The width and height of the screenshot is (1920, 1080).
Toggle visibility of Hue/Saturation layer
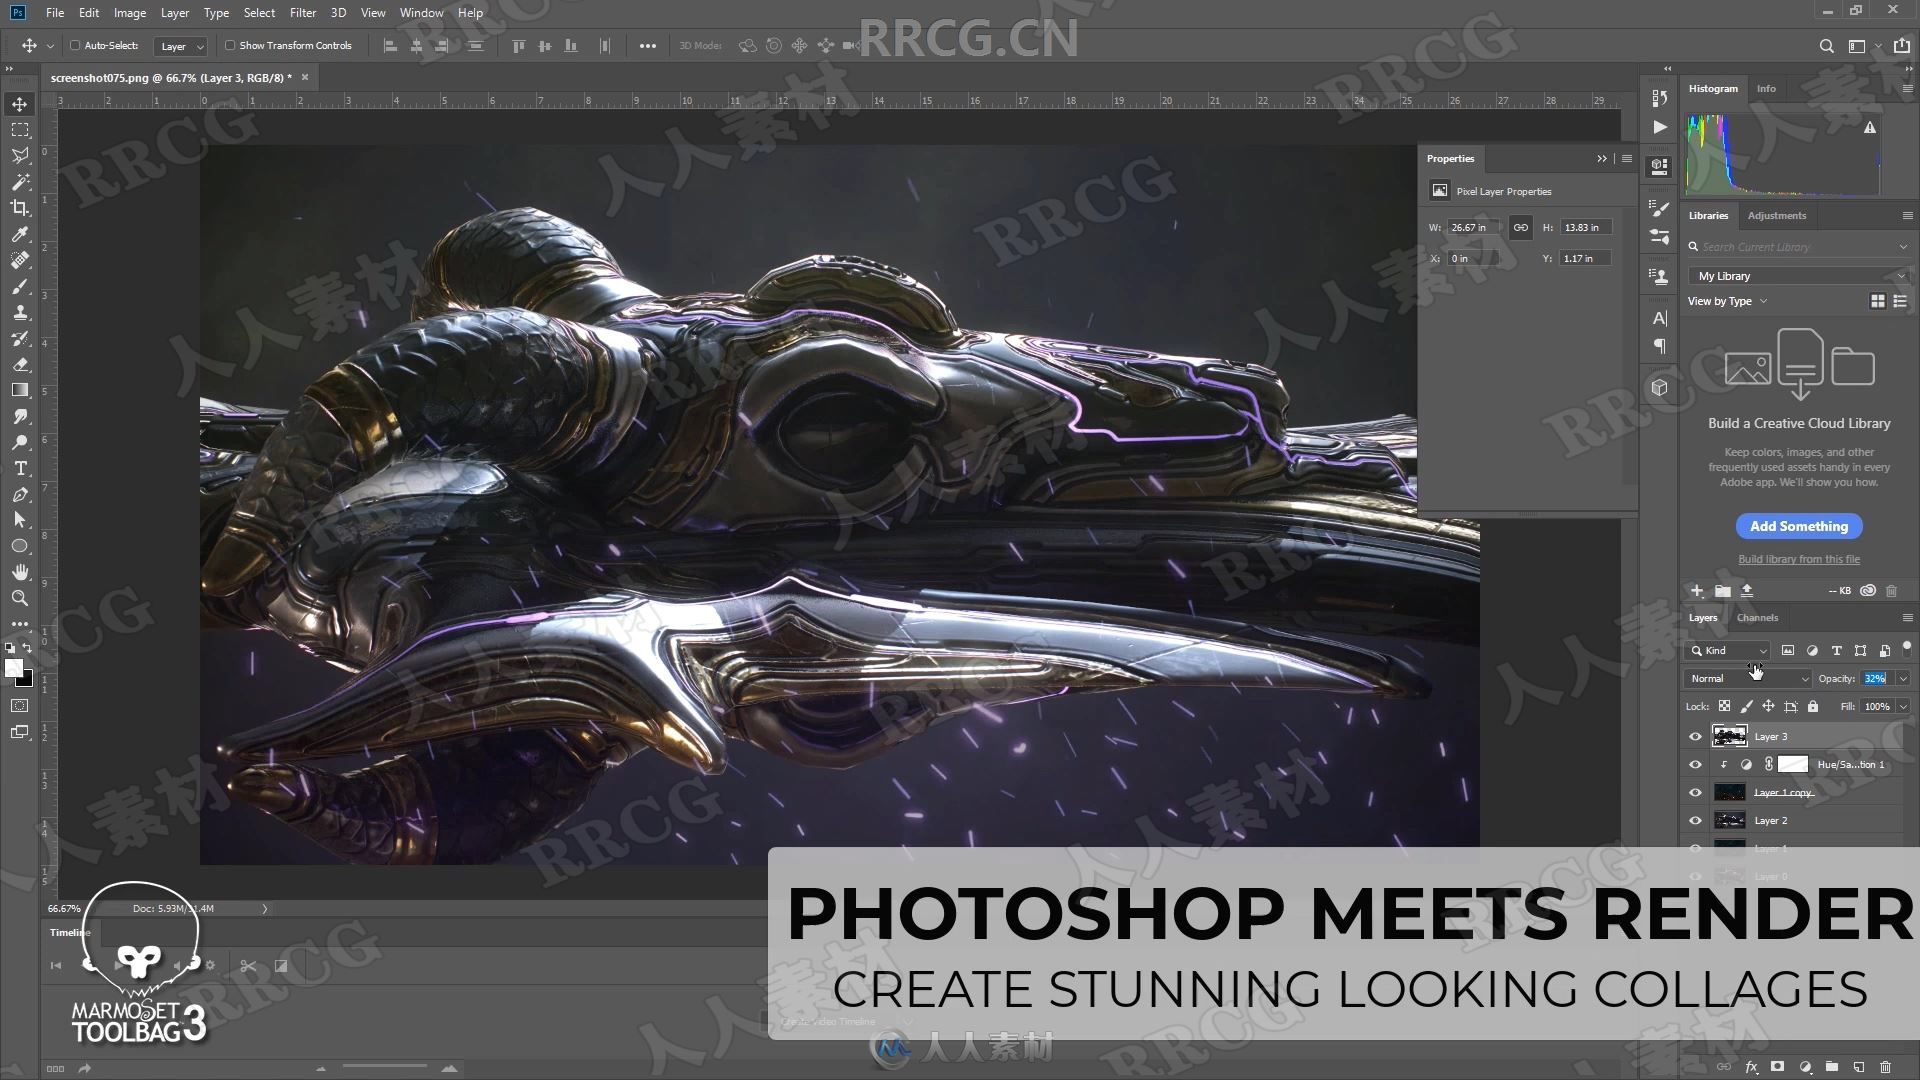(1696, 765)
